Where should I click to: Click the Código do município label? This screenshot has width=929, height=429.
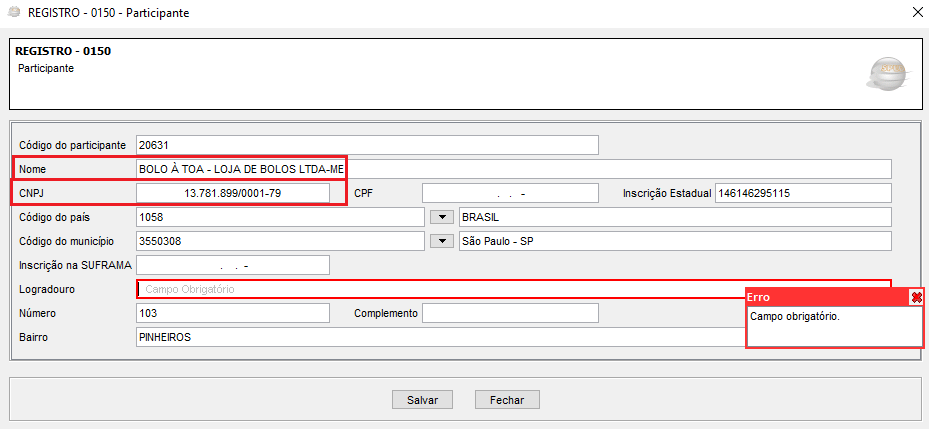(x=66, y=241)
